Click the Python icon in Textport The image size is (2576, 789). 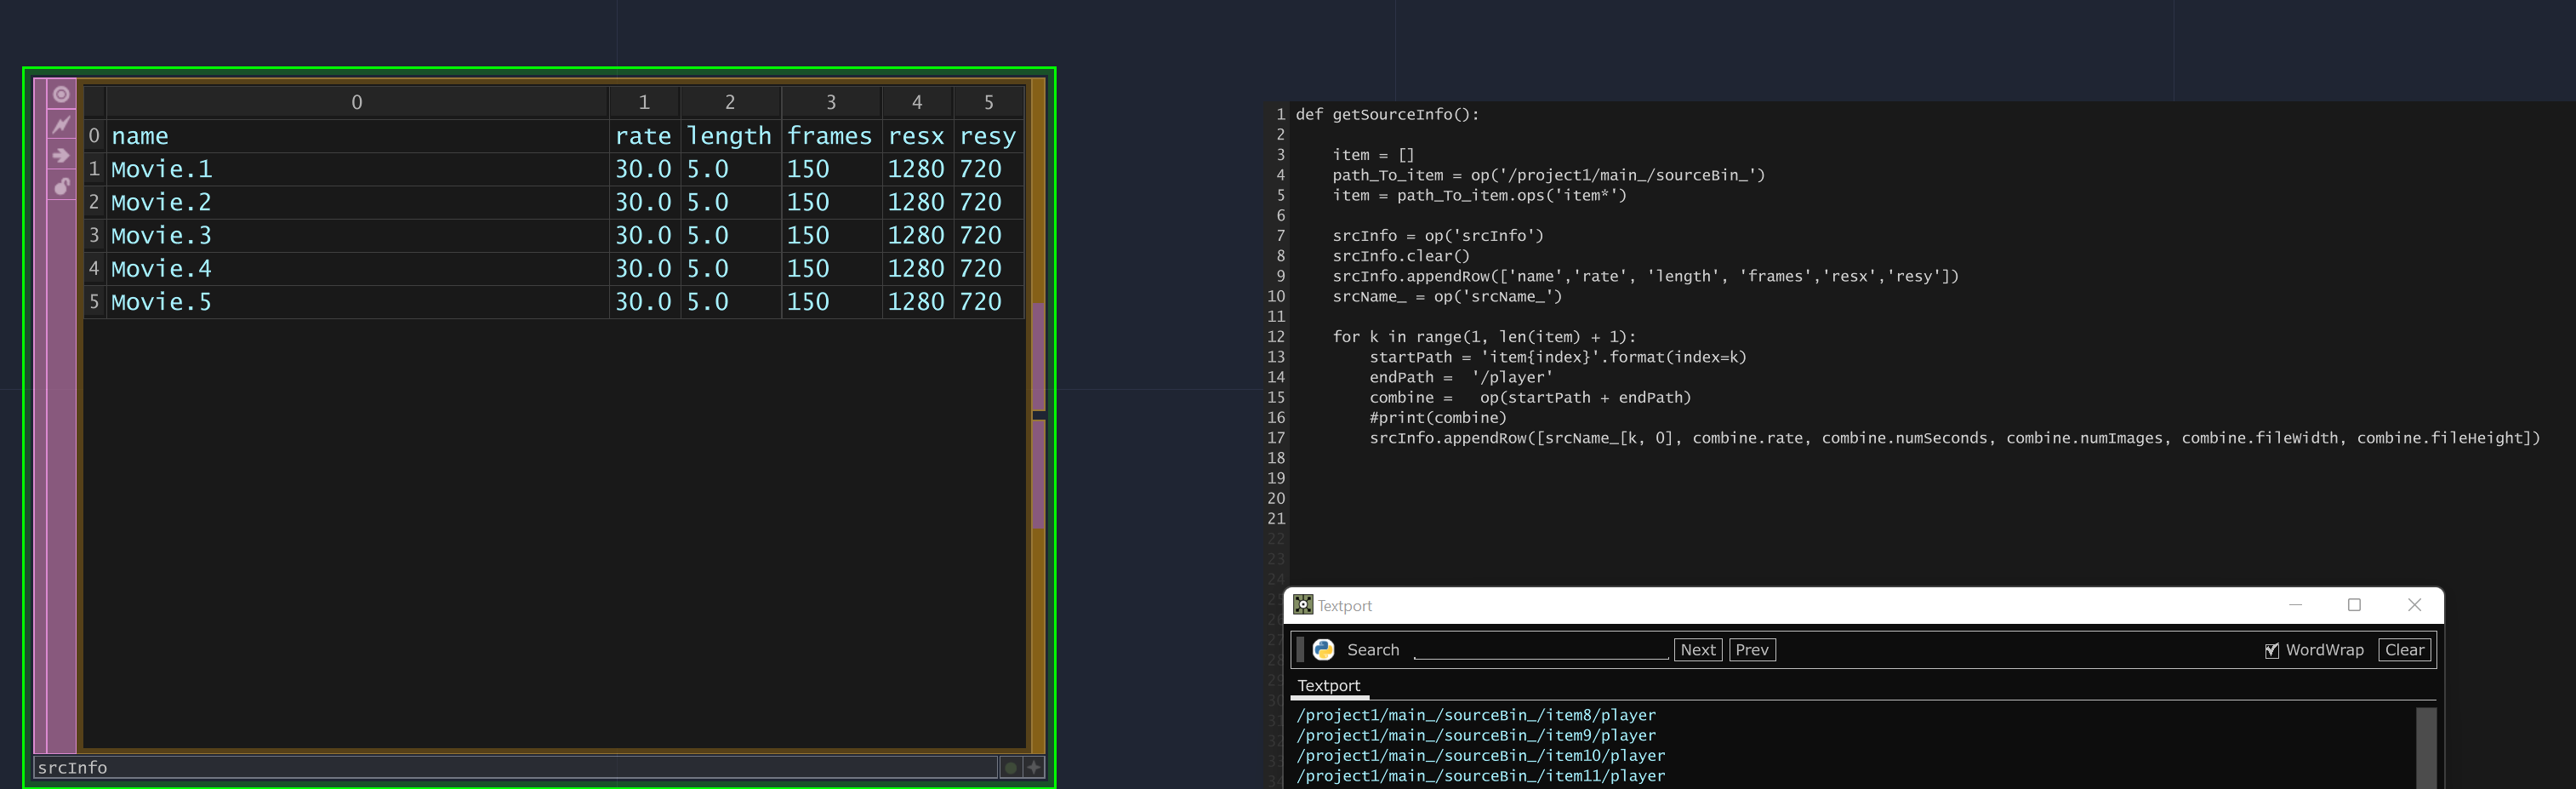pyautogui.click(x=1323, y=649)
